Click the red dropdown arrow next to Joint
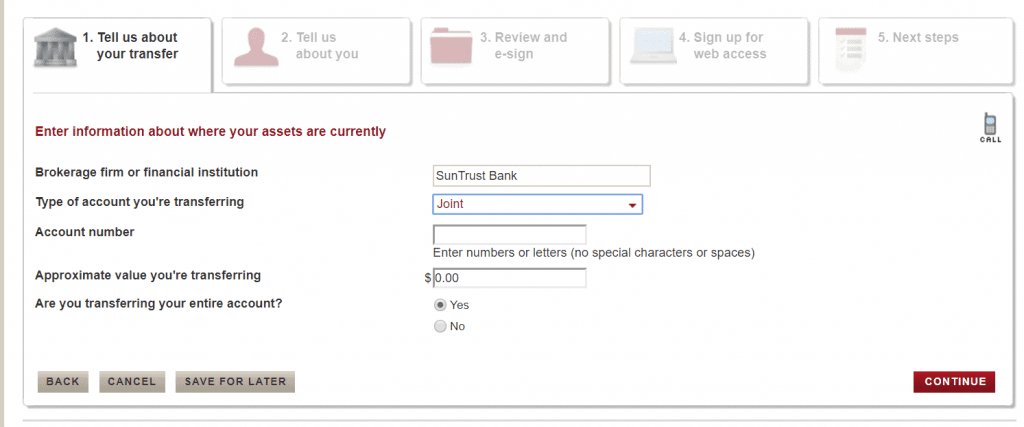 pyautogui.click(x=632, y=206)
